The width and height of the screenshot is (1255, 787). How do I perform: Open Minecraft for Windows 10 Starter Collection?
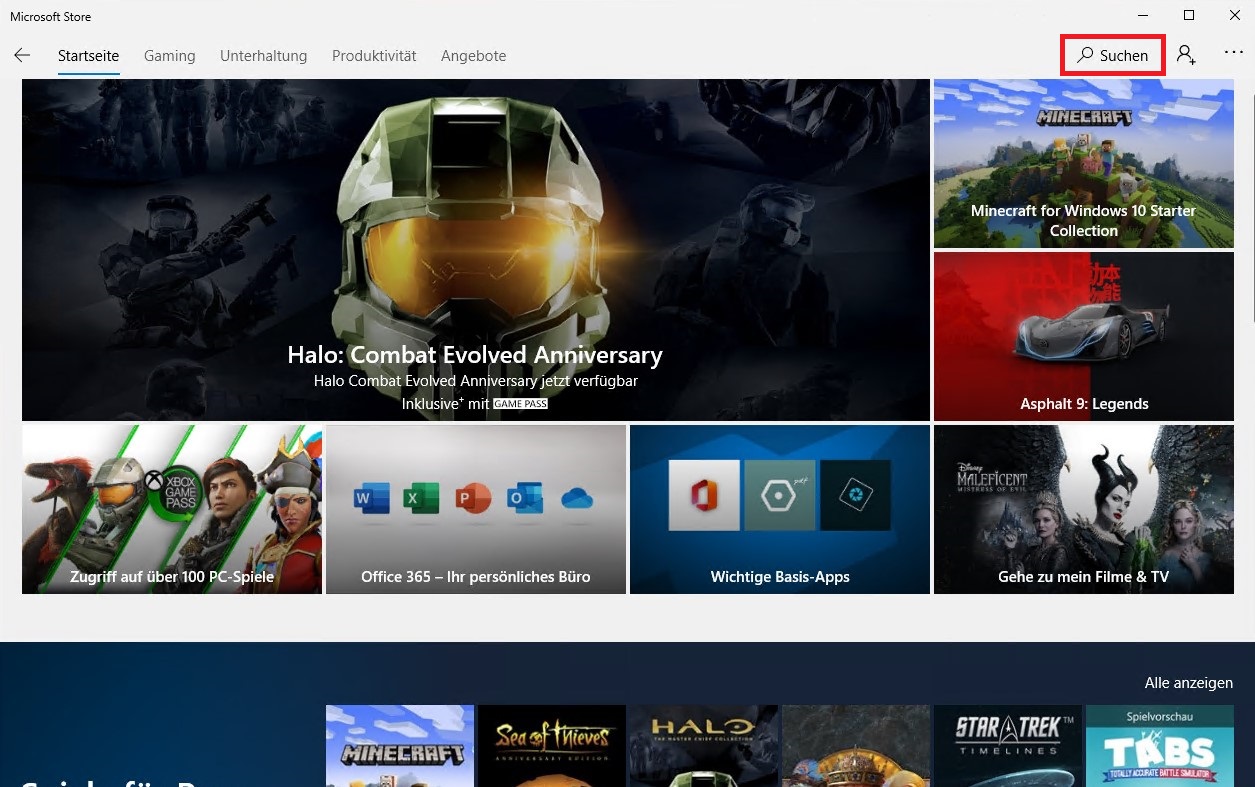pyautogui.click(x=1083, y=164)
